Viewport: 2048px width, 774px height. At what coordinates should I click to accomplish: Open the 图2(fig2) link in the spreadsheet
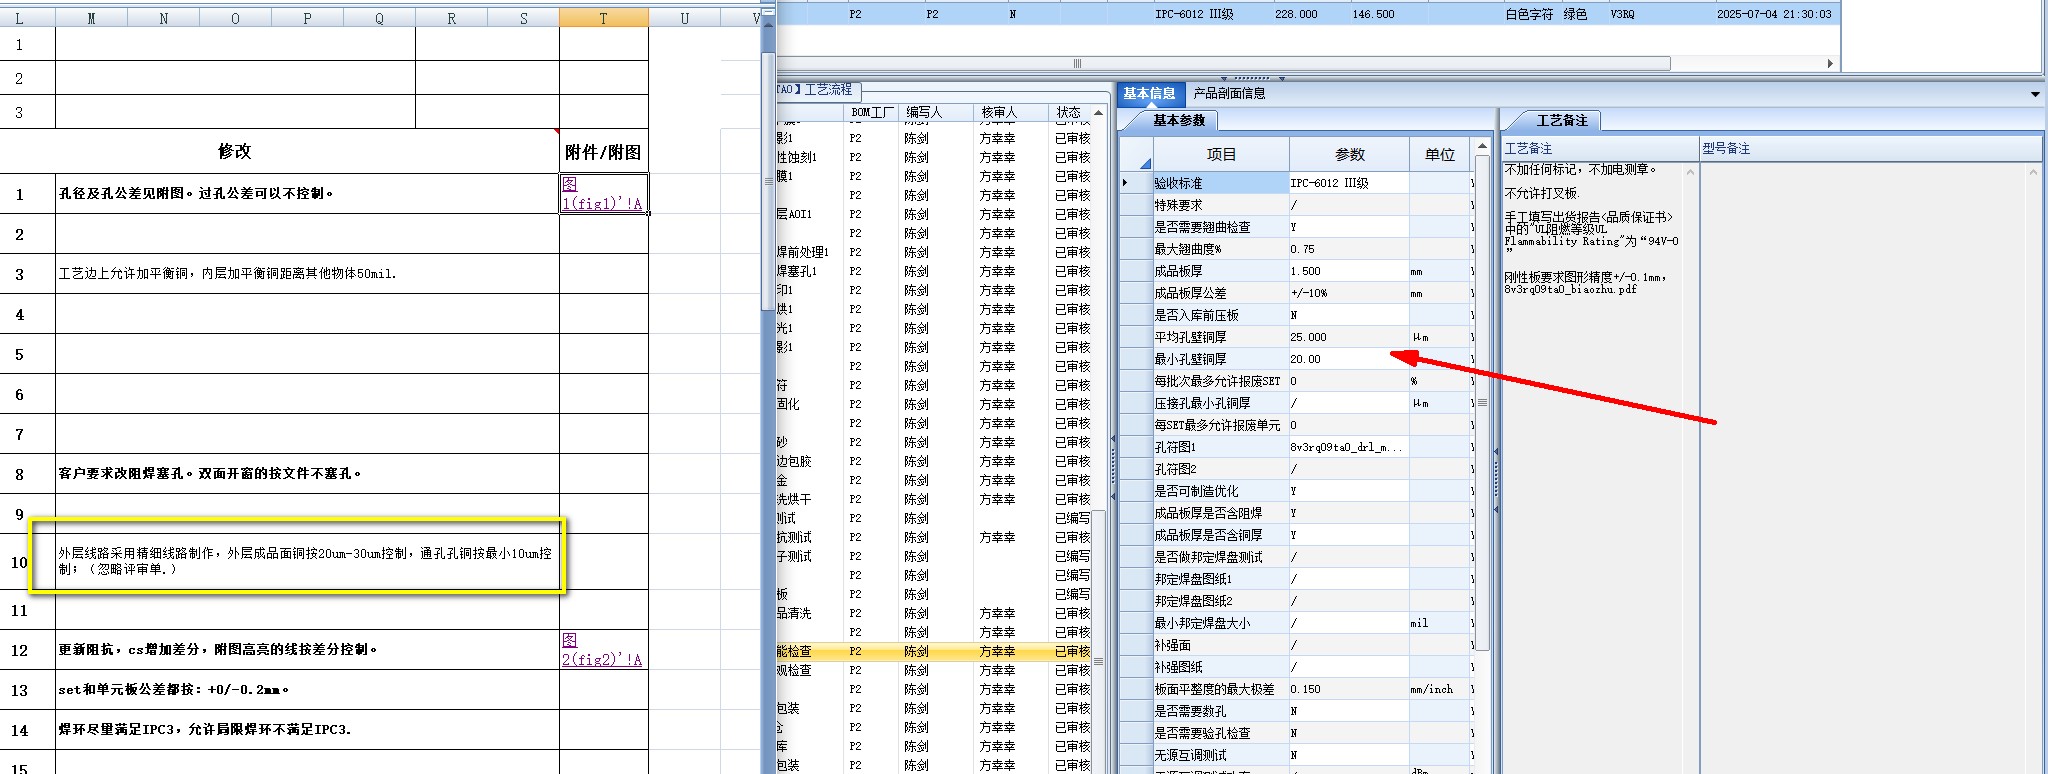pyautogui.click(x=602, y=649)
